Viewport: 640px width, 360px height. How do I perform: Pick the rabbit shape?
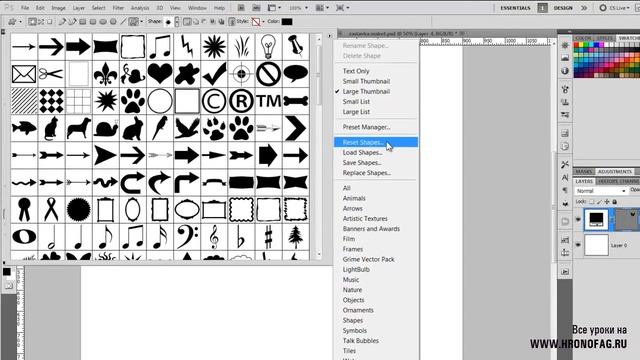point(133,128)
